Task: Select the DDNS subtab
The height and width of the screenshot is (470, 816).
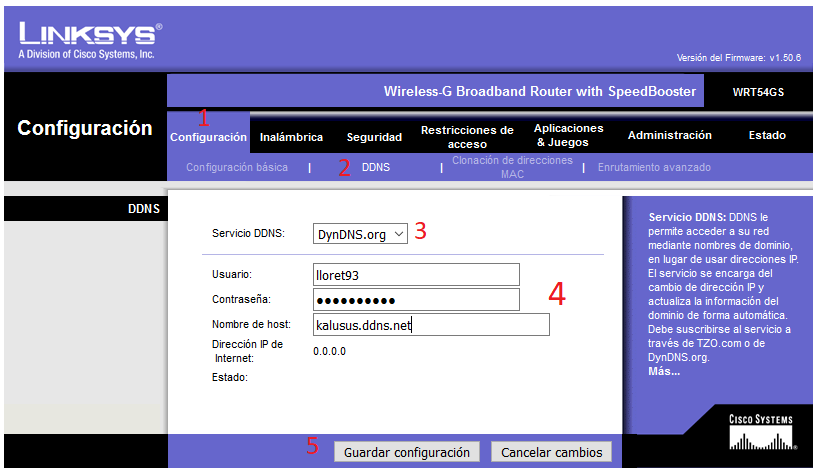Action: pyautogui.click(x=376, y=167)
